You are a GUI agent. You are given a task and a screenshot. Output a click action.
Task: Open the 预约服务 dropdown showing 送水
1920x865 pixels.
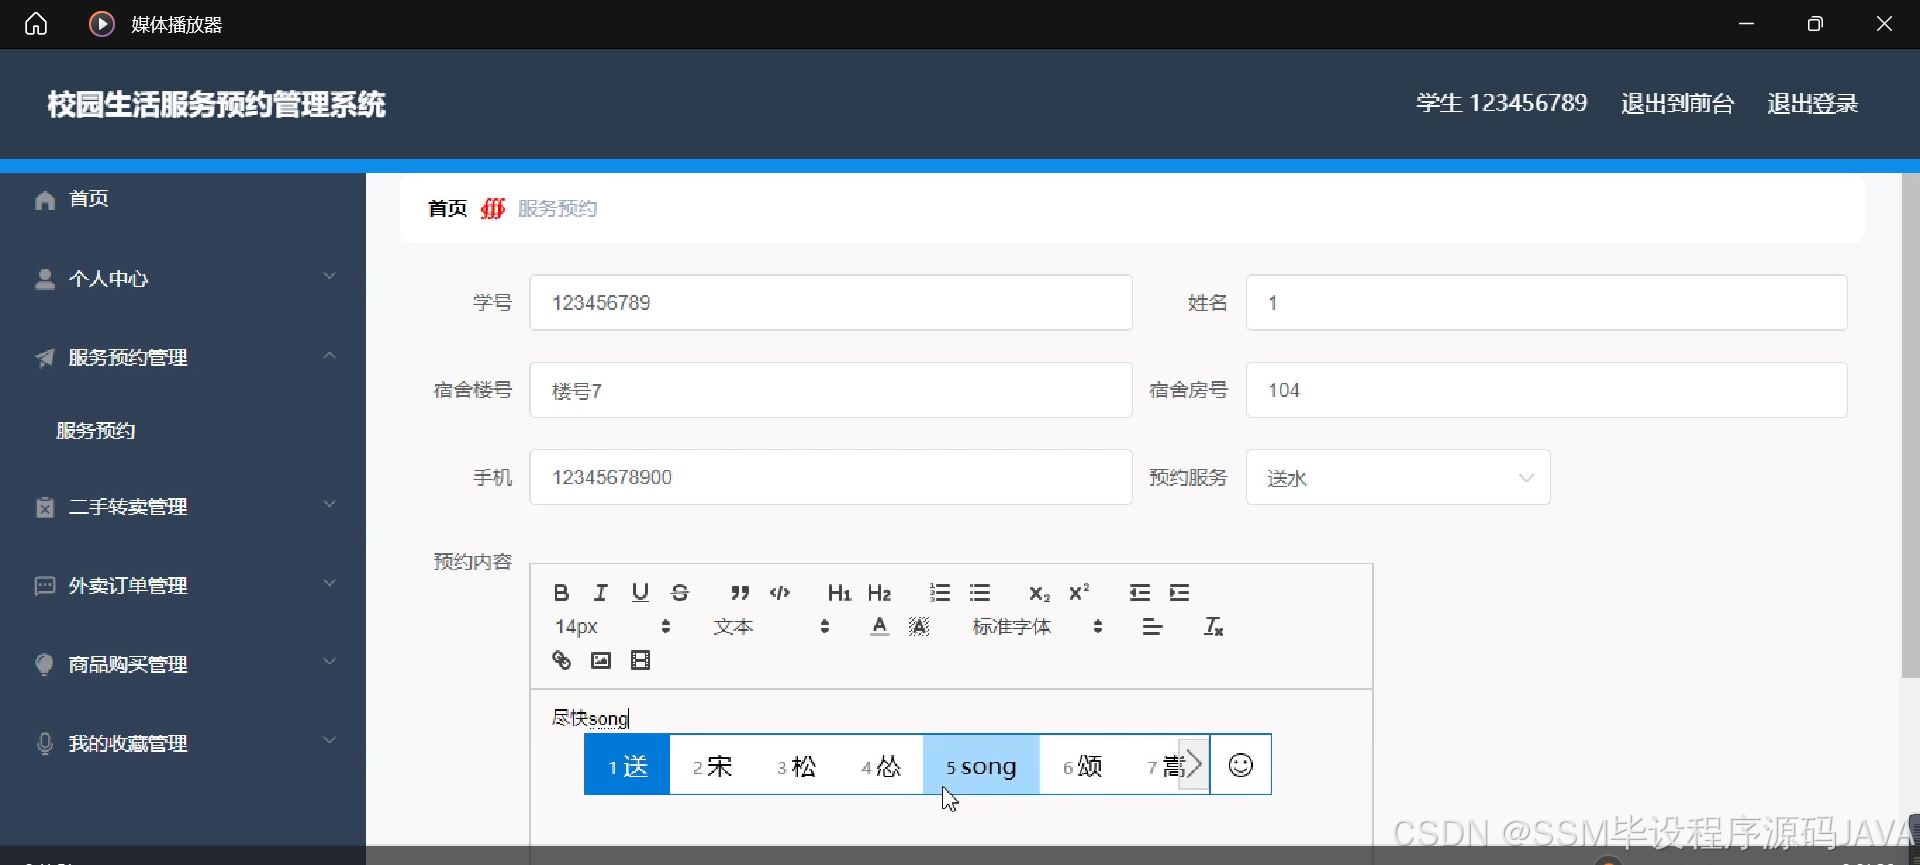1398,478
